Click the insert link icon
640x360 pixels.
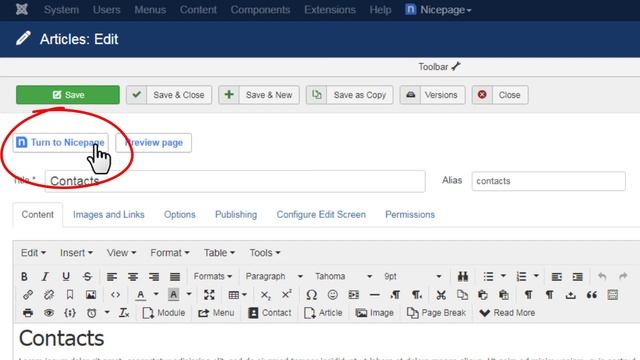(28, 295)
